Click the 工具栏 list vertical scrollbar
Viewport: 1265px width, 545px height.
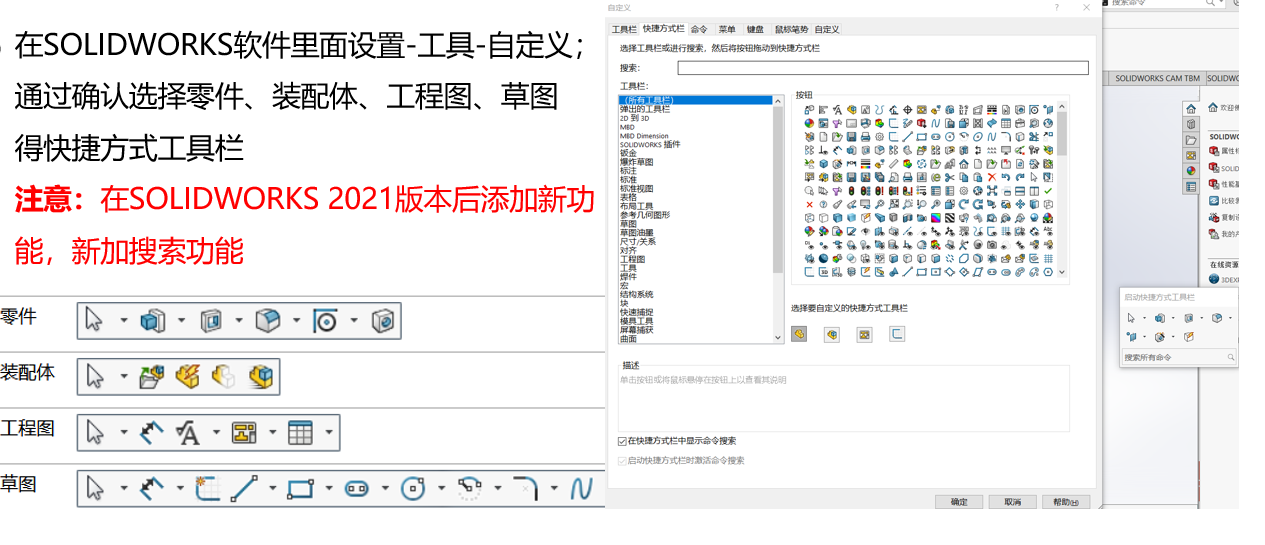coord(778,220)
